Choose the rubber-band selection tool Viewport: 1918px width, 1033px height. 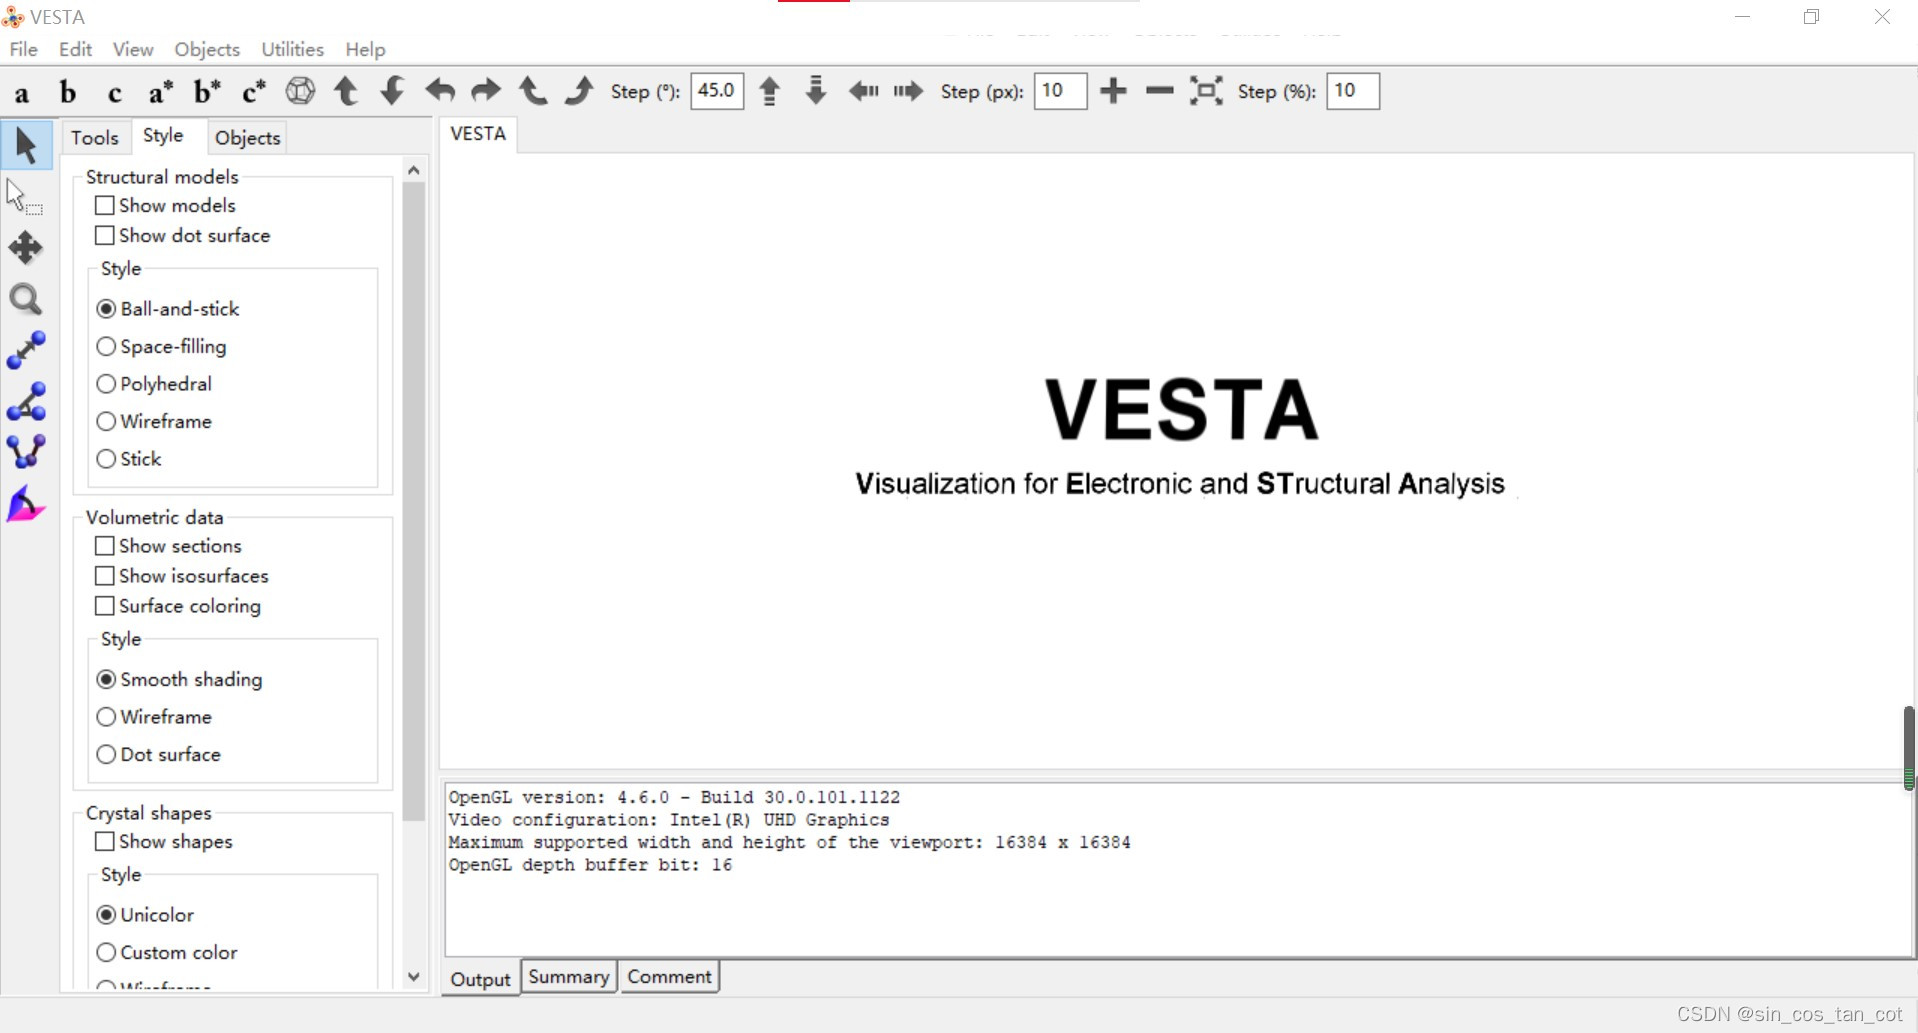tap(24, 196)
